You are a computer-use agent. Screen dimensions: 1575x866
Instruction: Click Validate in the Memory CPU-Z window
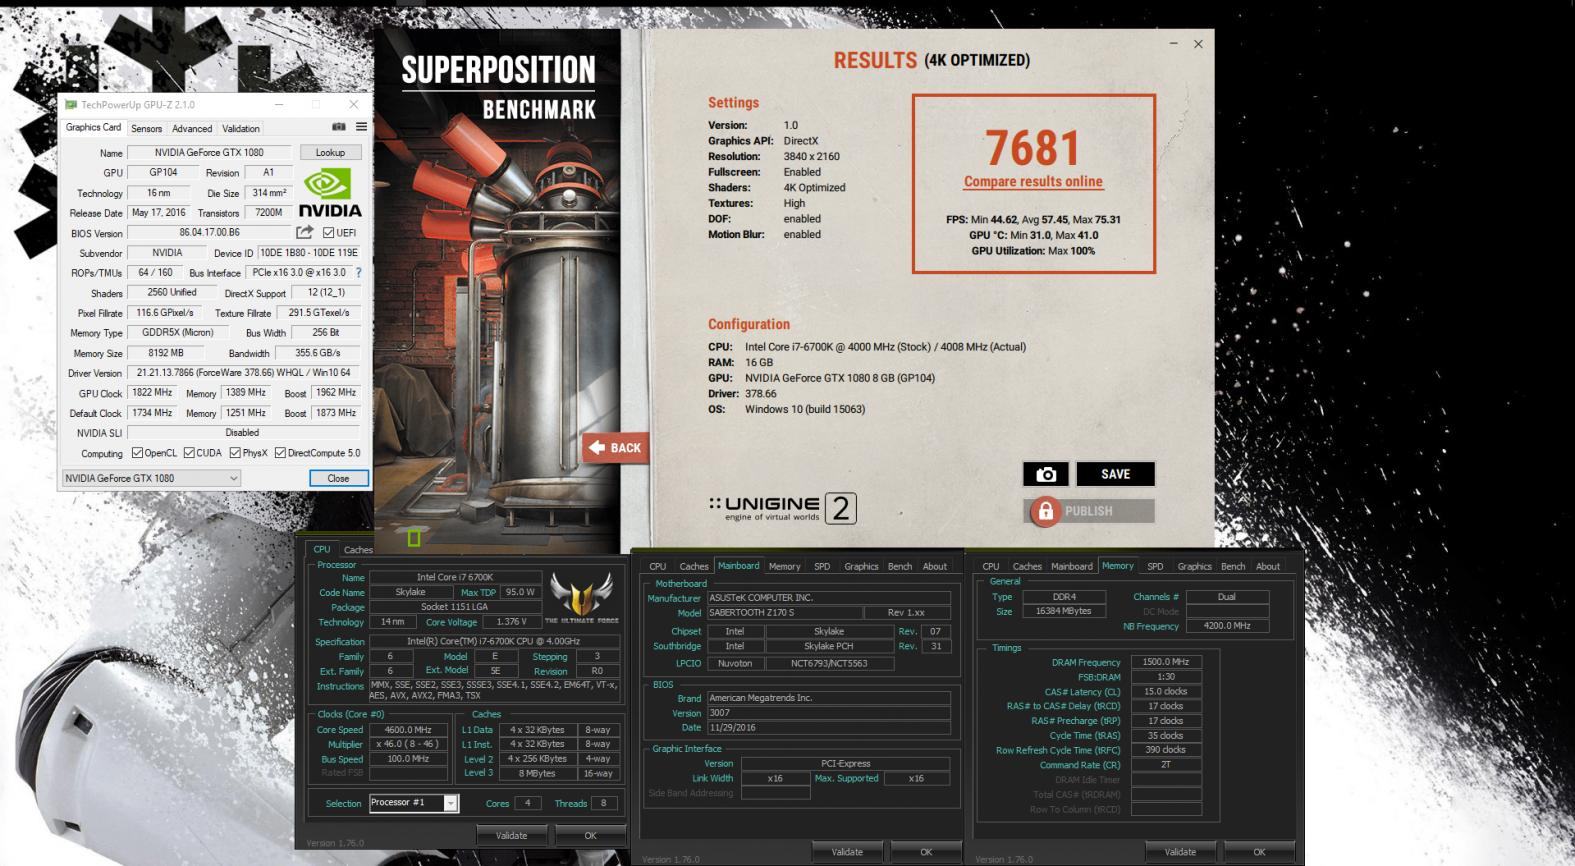[x=1180, y=852]
